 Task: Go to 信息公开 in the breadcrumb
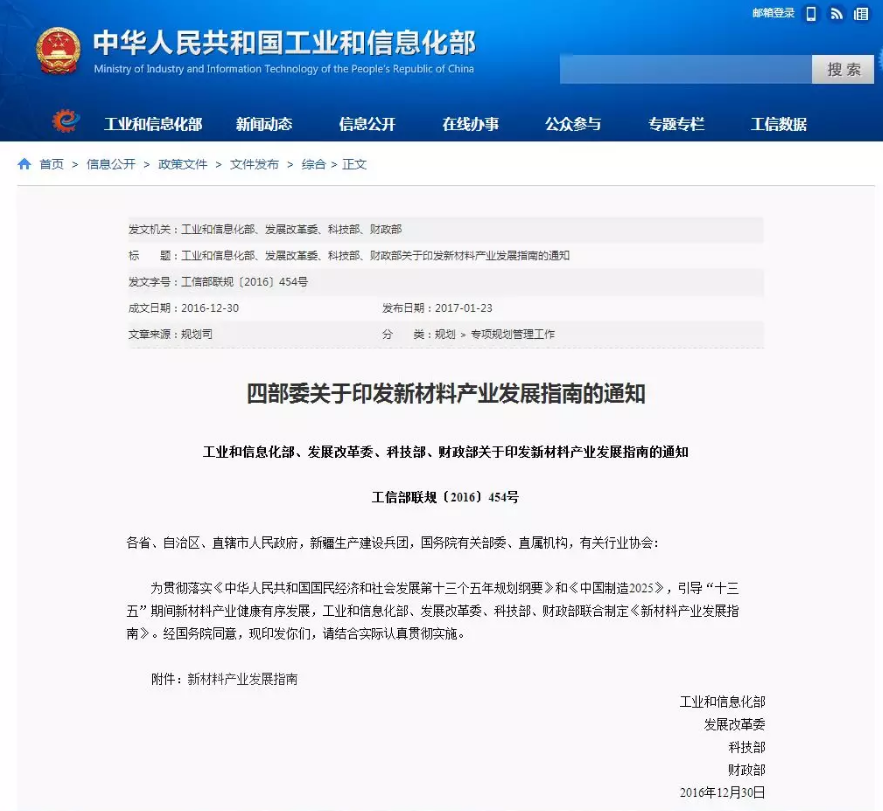pyautogui.click(x=111, y=164)
